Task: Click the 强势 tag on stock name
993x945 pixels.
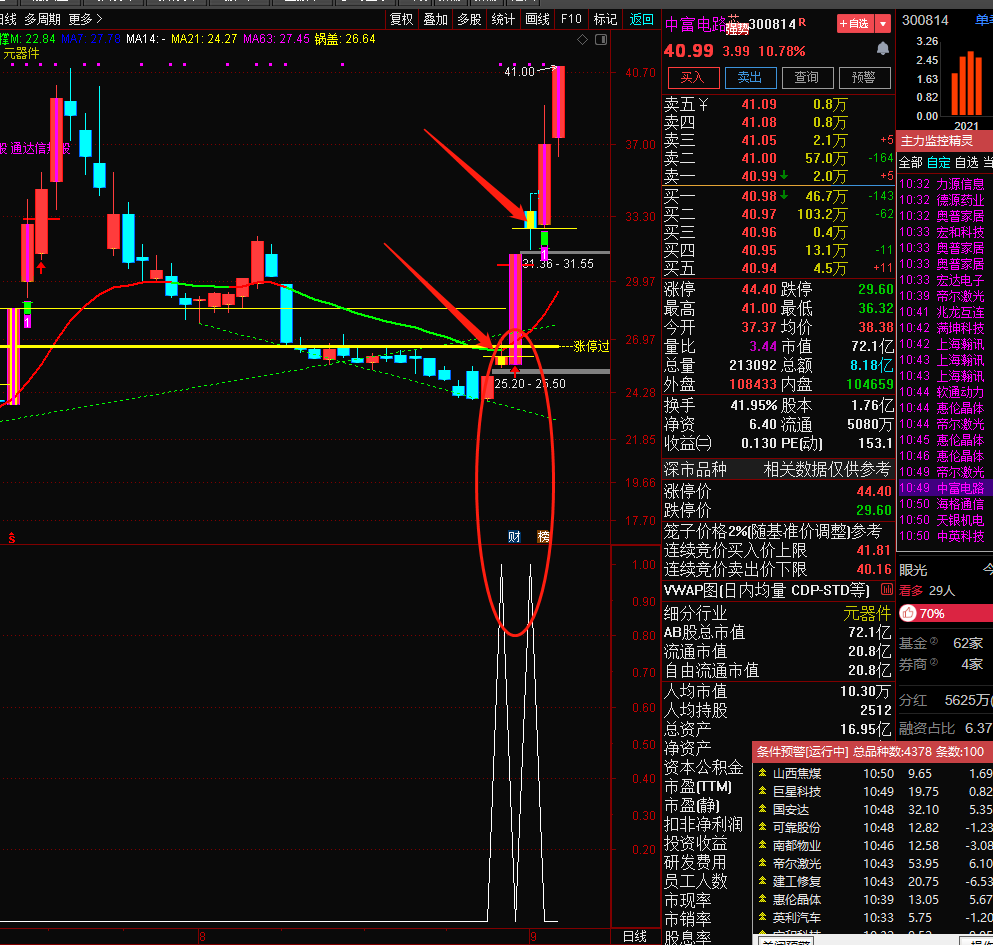Action: 737,29
